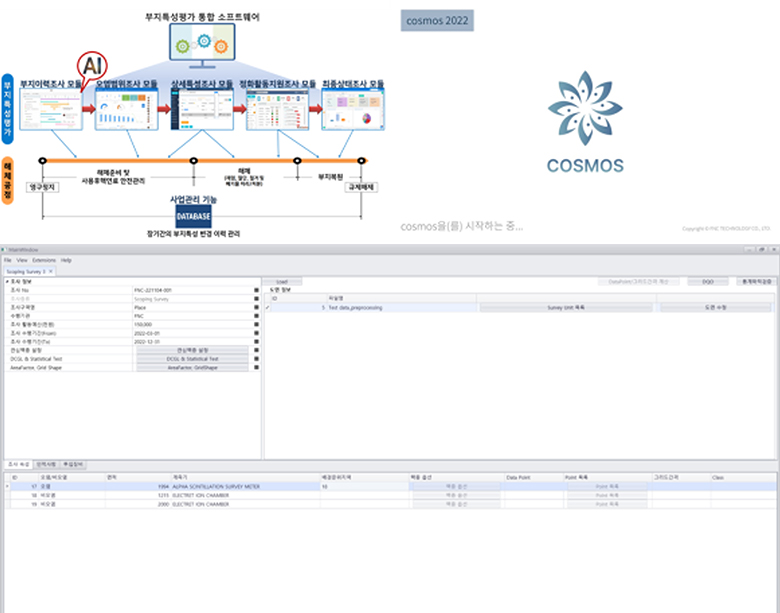Viewport: 780px width, 613px height.
Task: Select the second tab above the bottom table
Action: (x=46, y=464)
